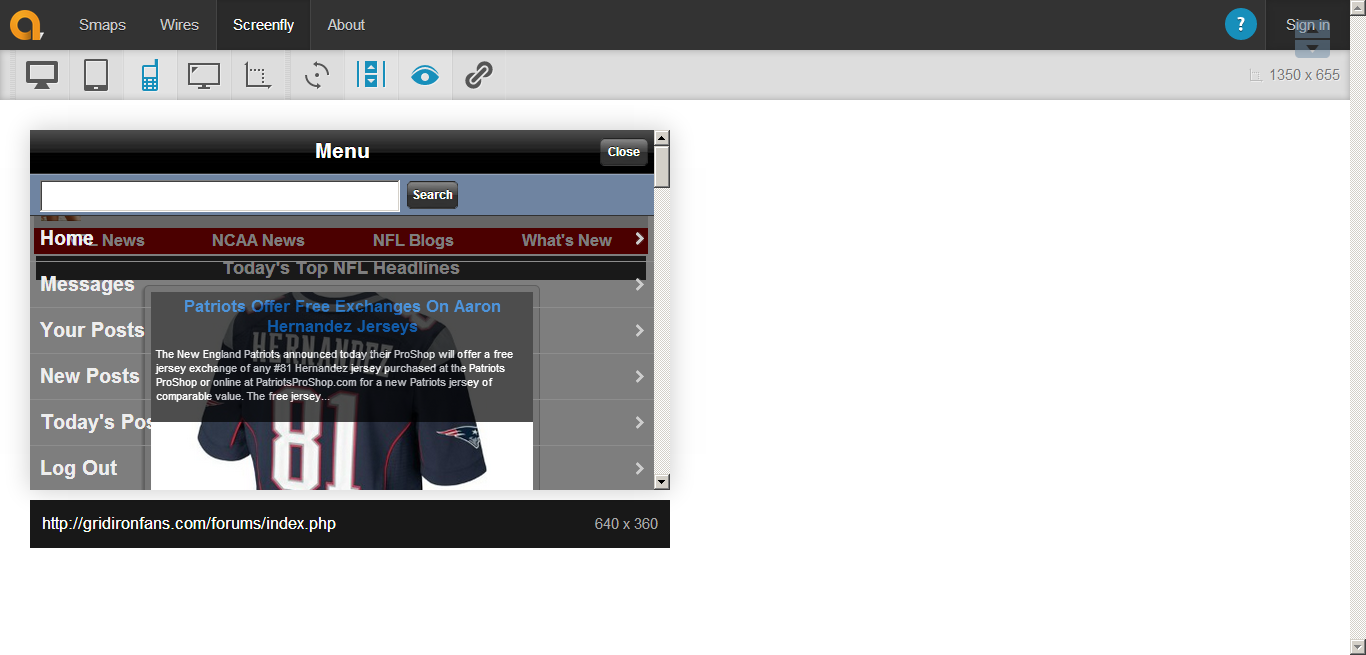This screenshot has width=1366, height=655.
Task: Click the forum search text field
Action: tap(220, 196)
